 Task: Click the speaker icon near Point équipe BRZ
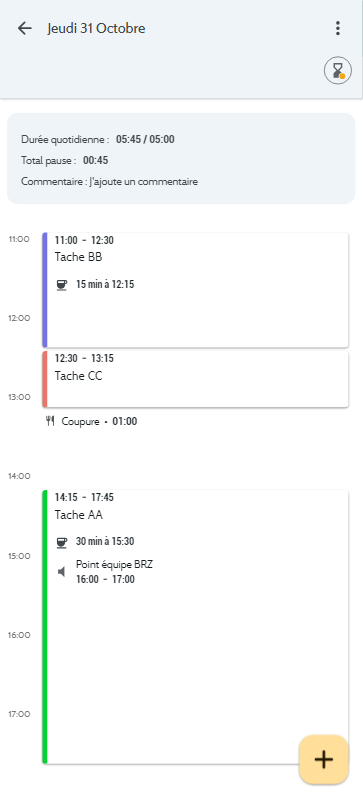(x=62, y=571)
